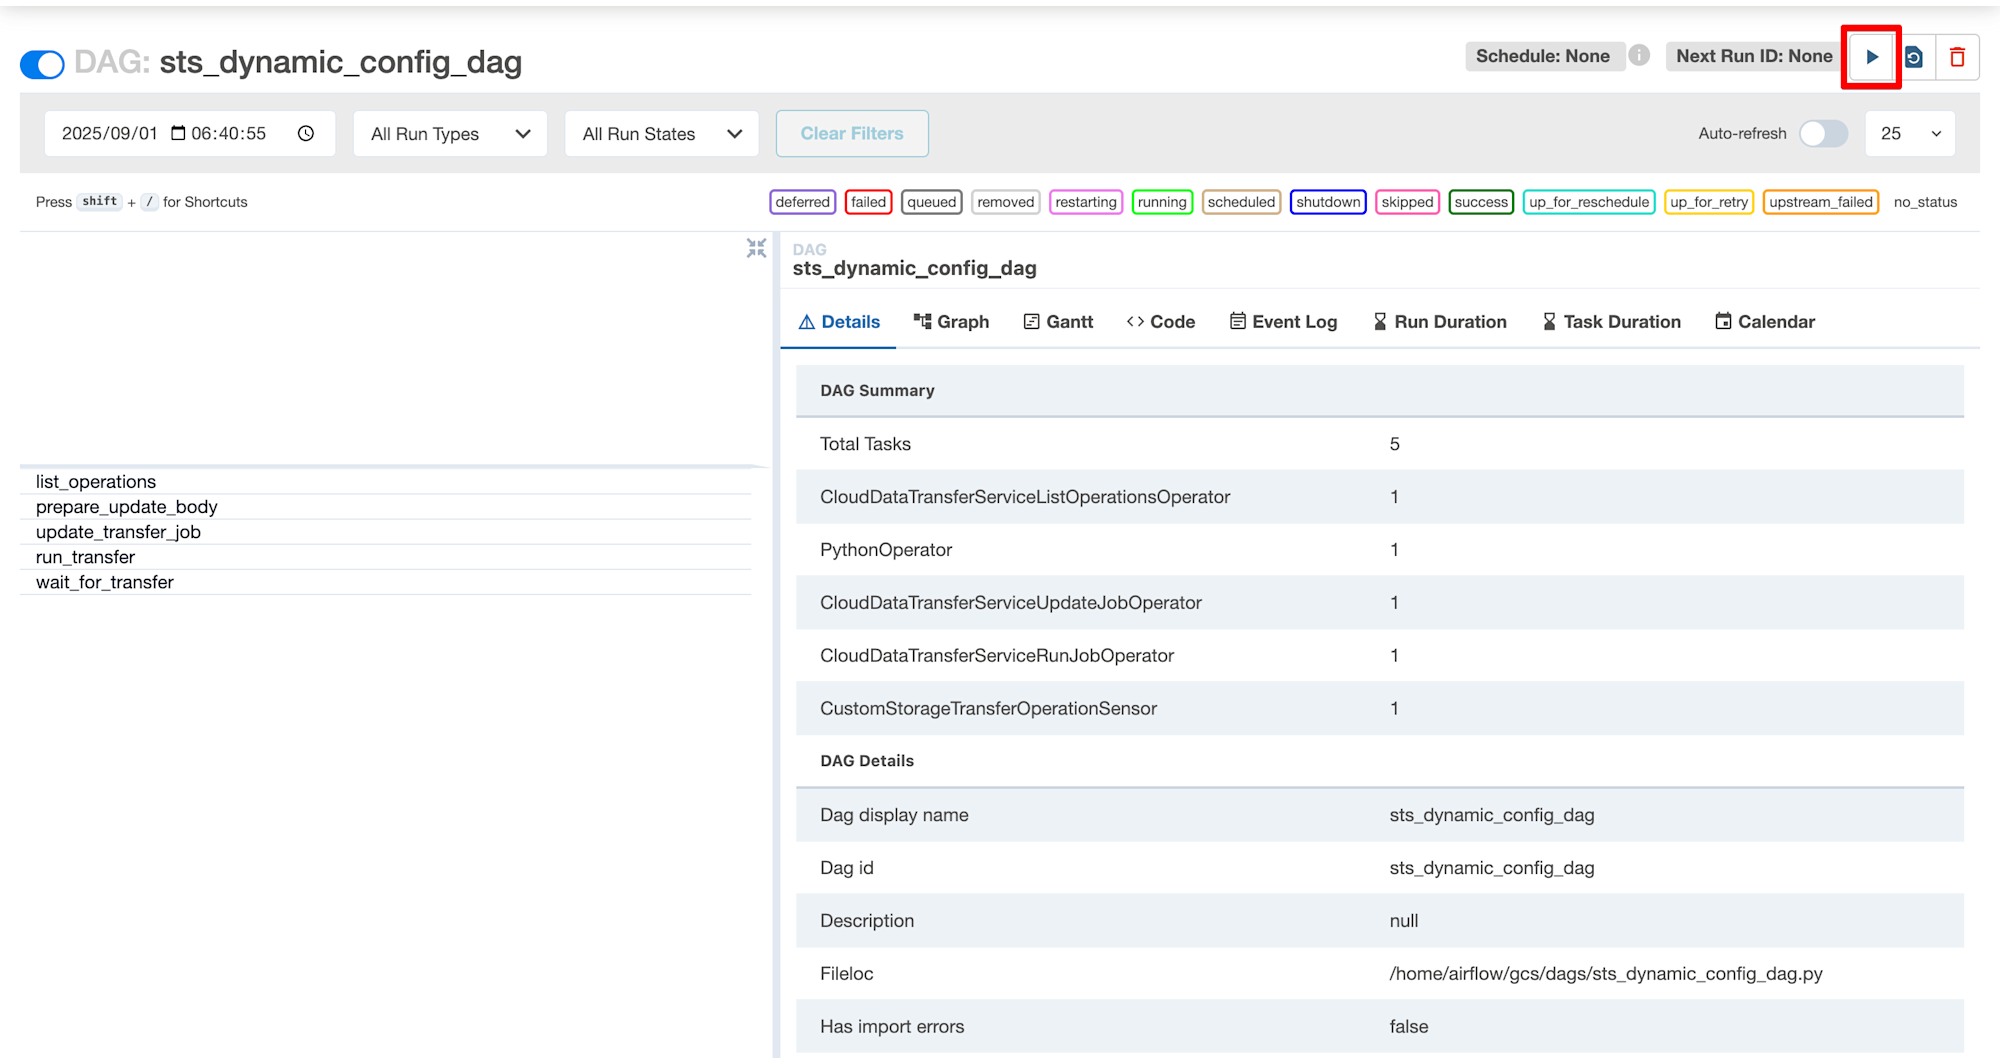Click the up_for_retry status badge
Image resolution: width=2000 pixels, height=1058 pixels.
[x=1709, y=202]
